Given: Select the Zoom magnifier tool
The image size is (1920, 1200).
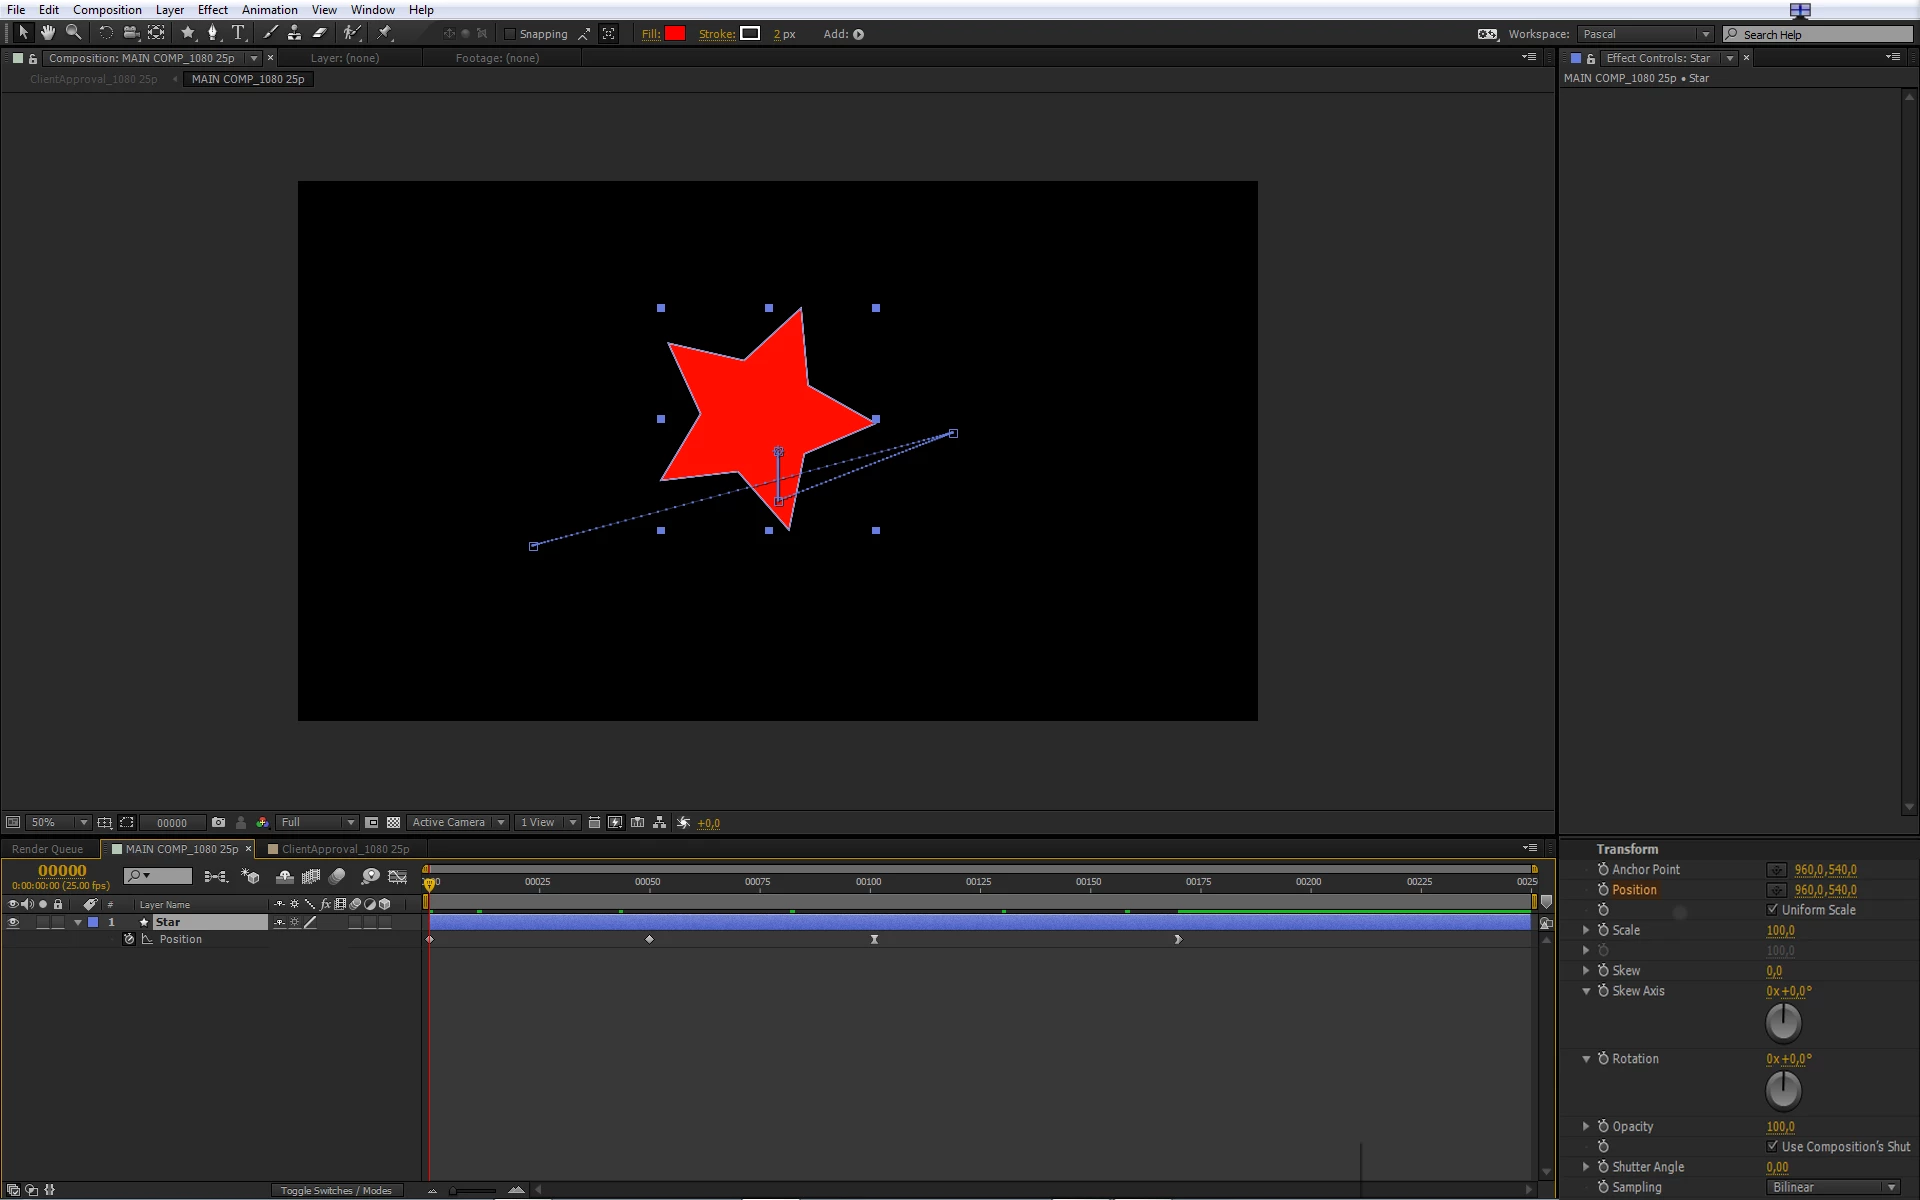Looking at the screenshot, I should point(73,33).
